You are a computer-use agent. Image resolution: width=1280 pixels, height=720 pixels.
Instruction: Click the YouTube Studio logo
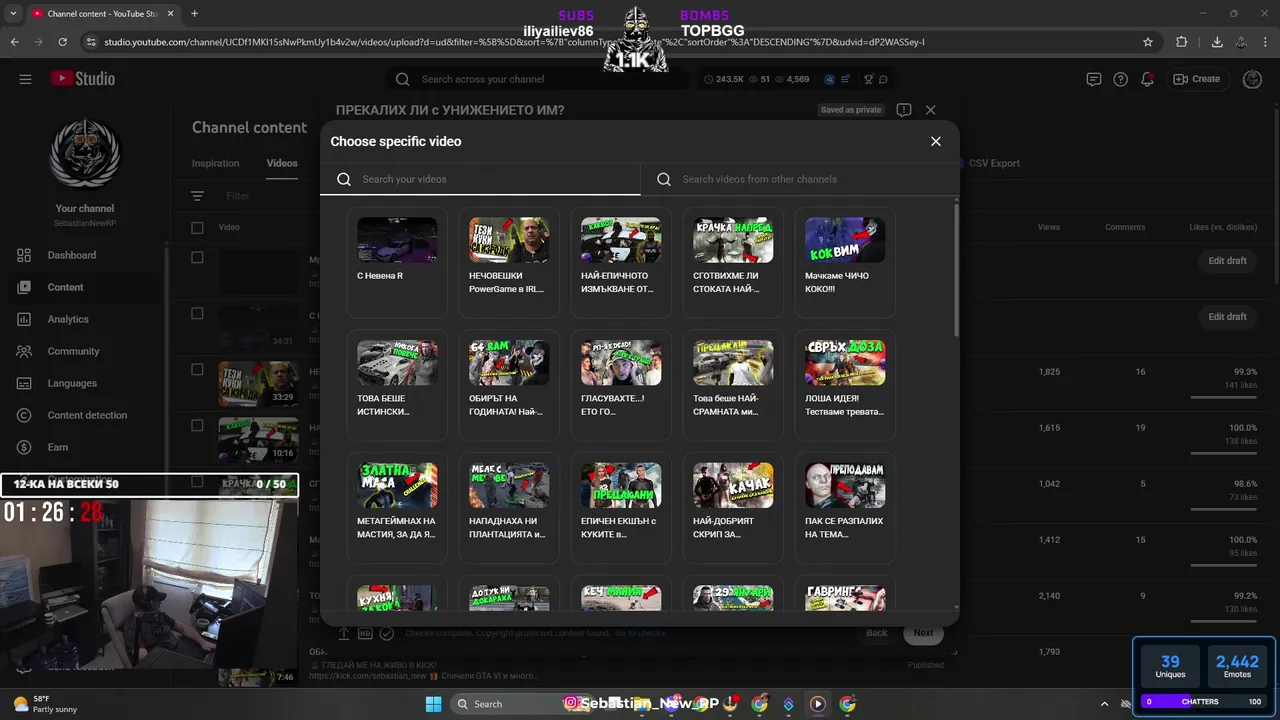click(83, 79)
